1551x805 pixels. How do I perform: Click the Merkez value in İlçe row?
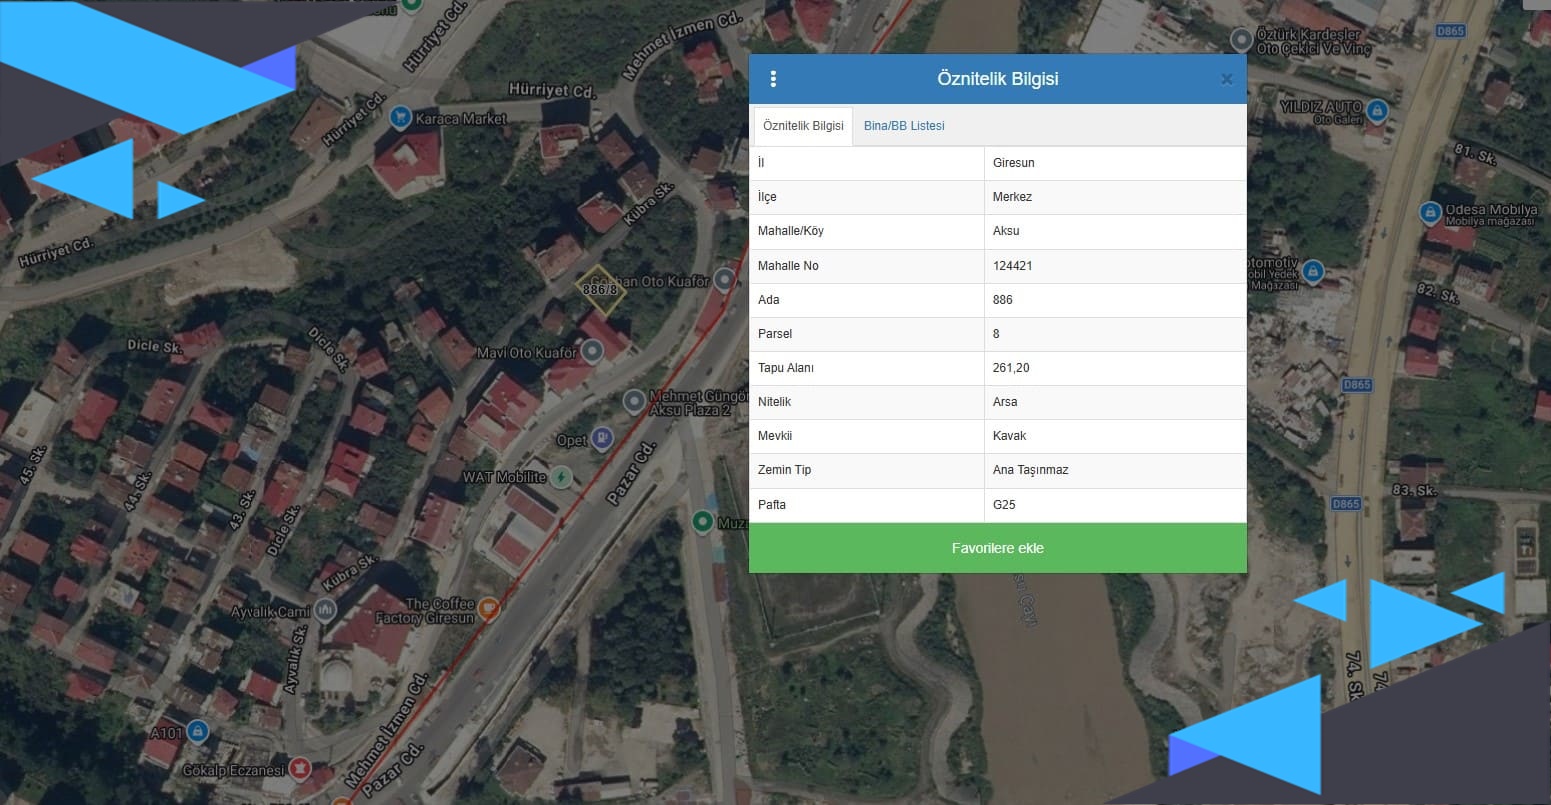[1012, 197]
